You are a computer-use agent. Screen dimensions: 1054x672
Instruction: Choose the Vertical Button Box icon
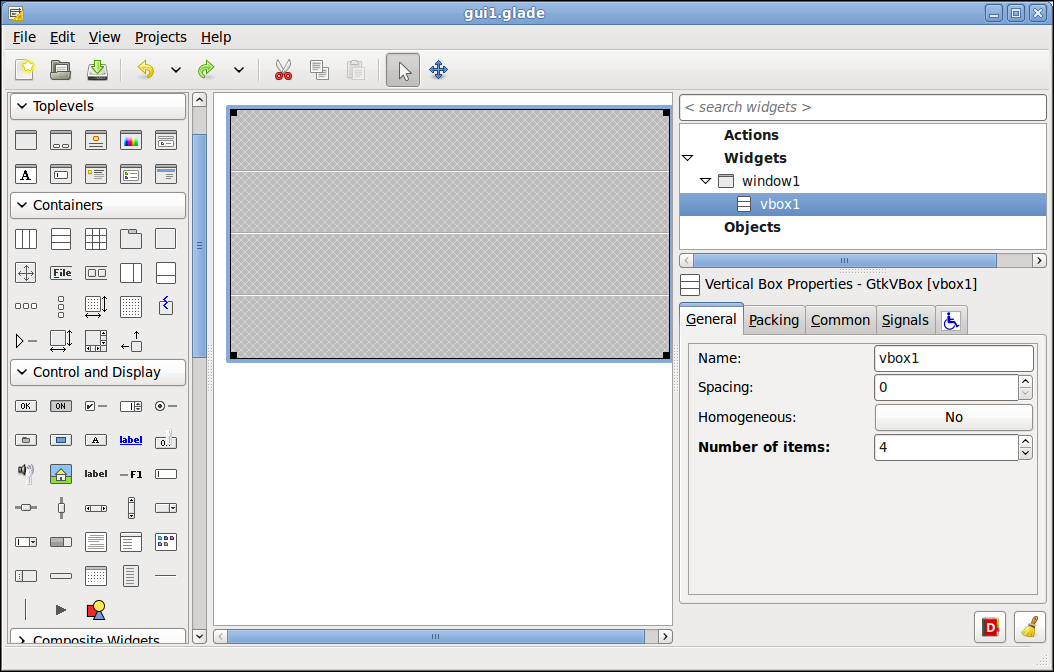61,306
